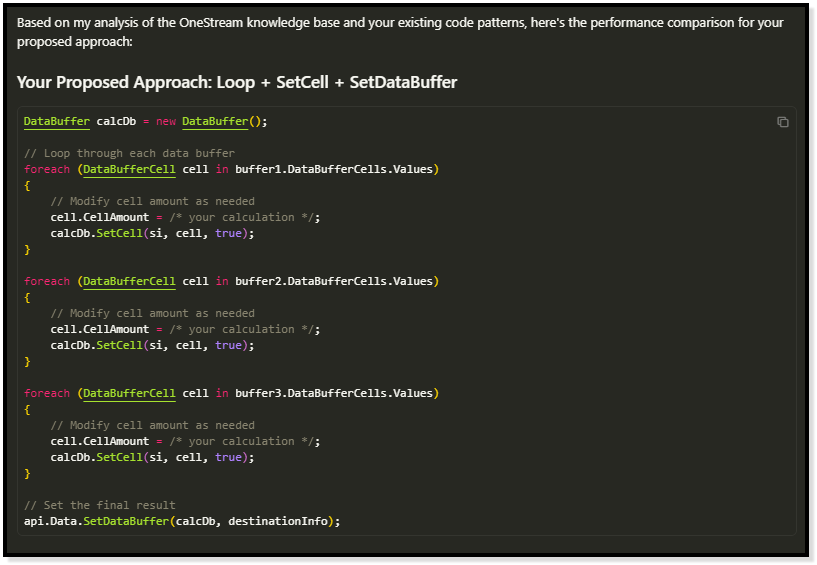Click the 'Your Proposed Approach' heading
817x565 pixels.
tap(237, 82)
